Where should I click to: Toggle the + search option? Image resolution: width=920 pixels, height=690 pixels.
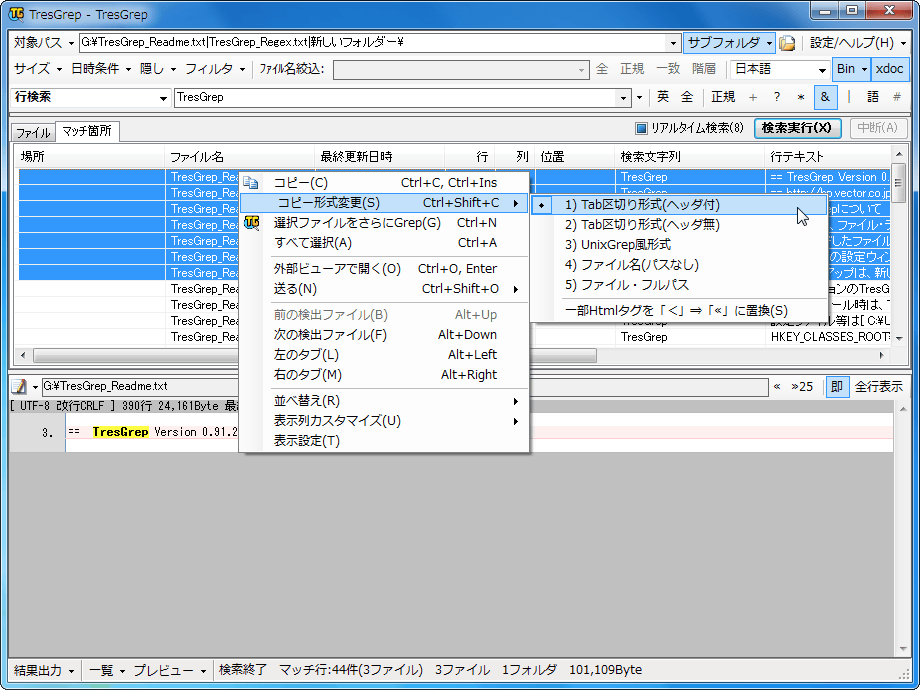click(x=753, y=97)
